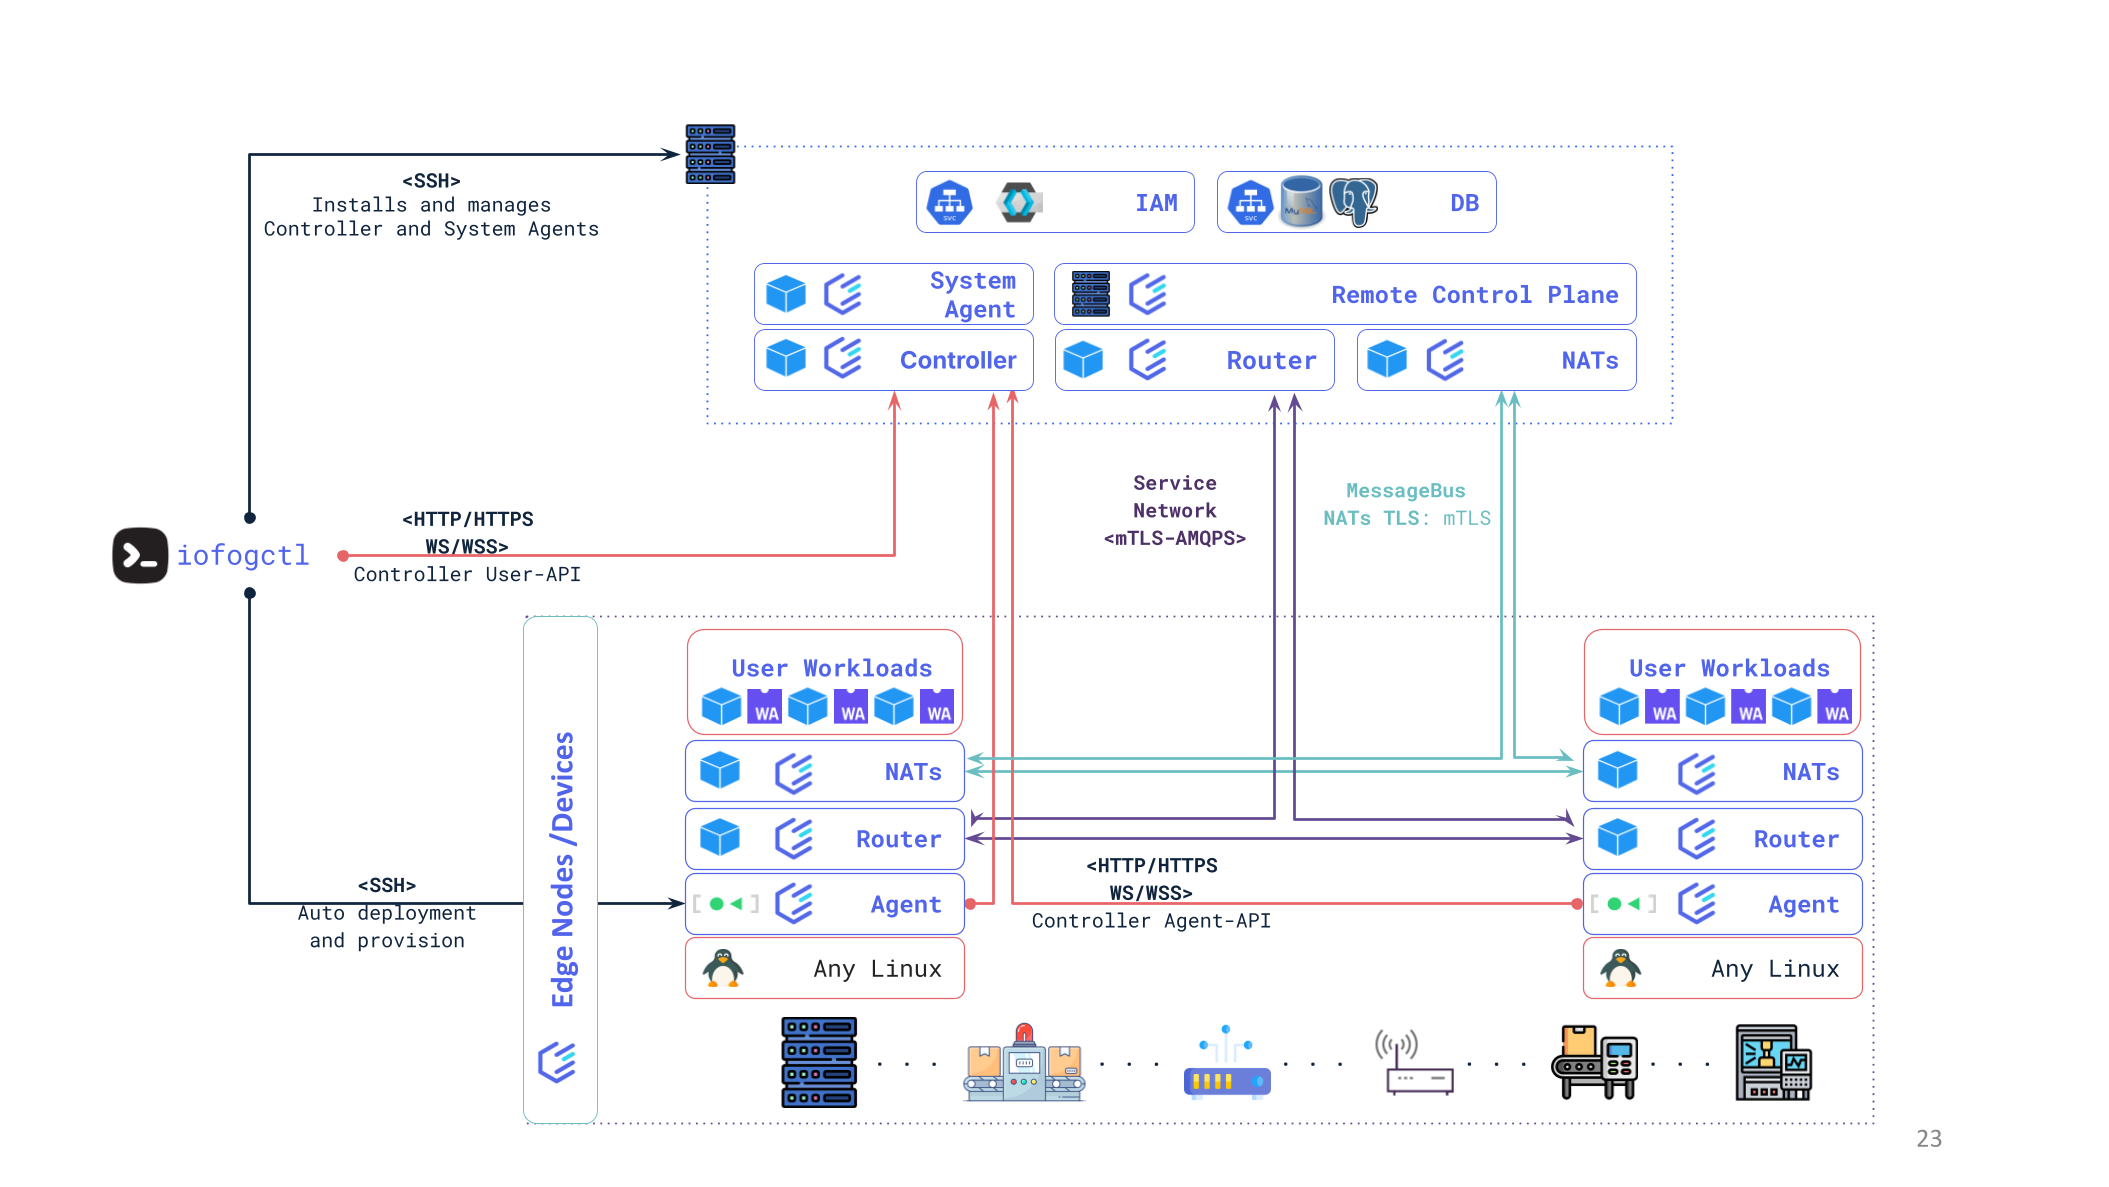Click the MySQL database cylinder icon
The image size is (2109, 1187).
[1301, 202]
